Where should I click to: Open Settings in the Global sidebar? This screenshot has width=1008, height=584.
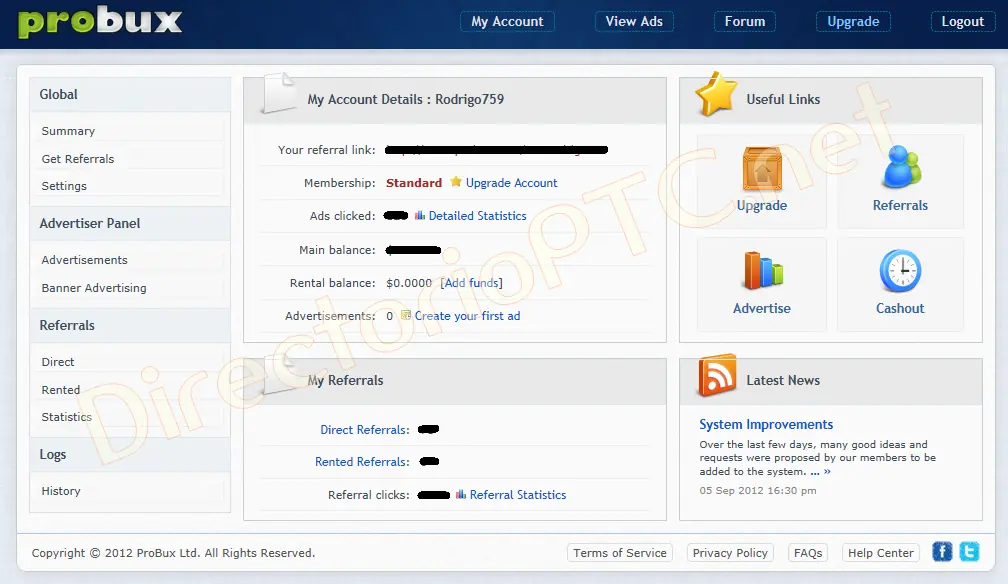[x=64, y=186]
